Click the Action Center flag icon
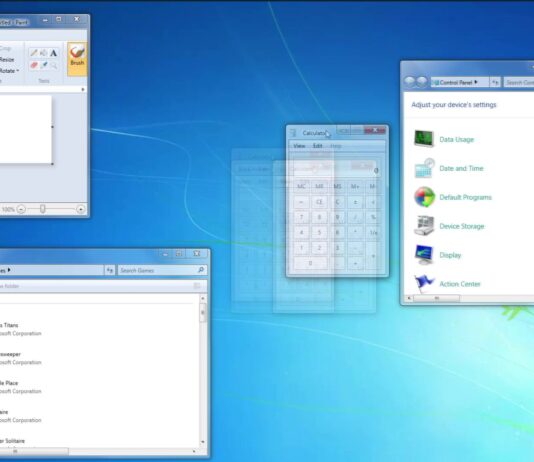This screenshot has height=462, width=534. 424,284
